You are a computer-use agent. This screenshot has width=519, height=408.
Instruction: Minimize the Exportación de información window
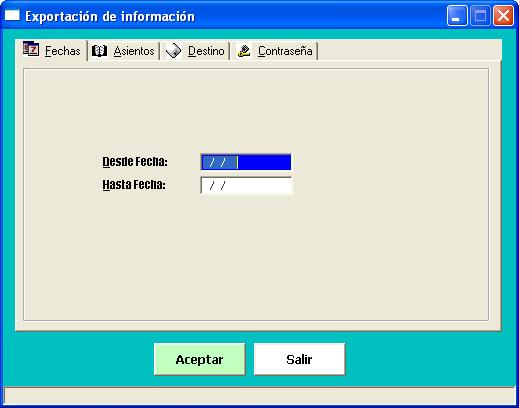pos(457,15)
